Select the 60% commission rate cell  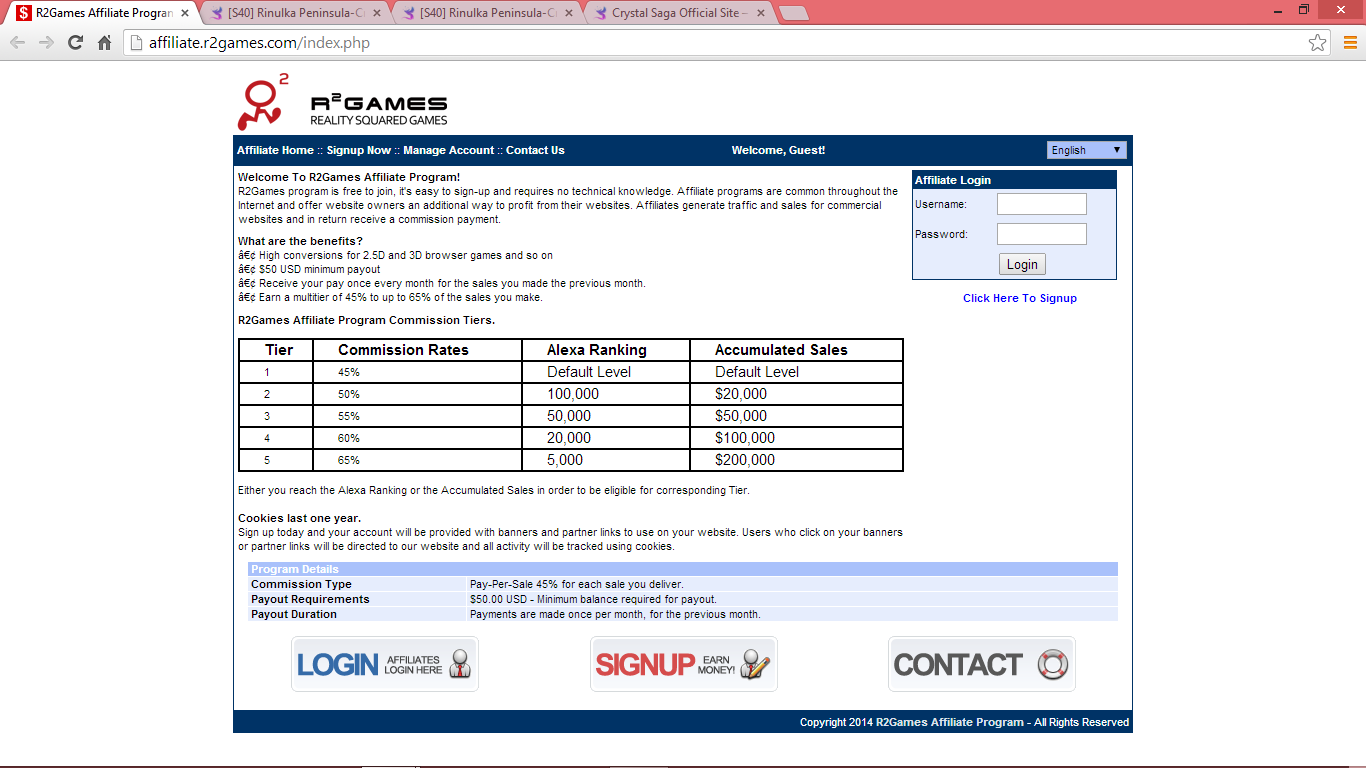coord(418,438)
